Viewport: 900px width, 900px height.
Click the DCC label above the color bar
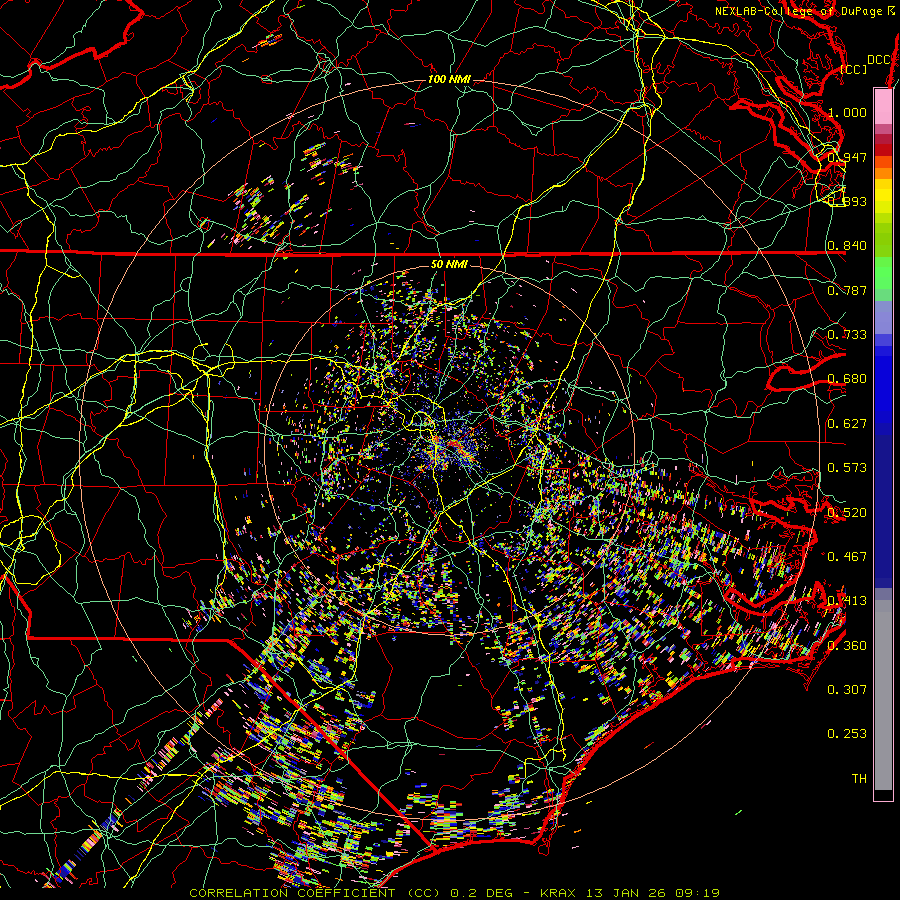click(878, 59)
